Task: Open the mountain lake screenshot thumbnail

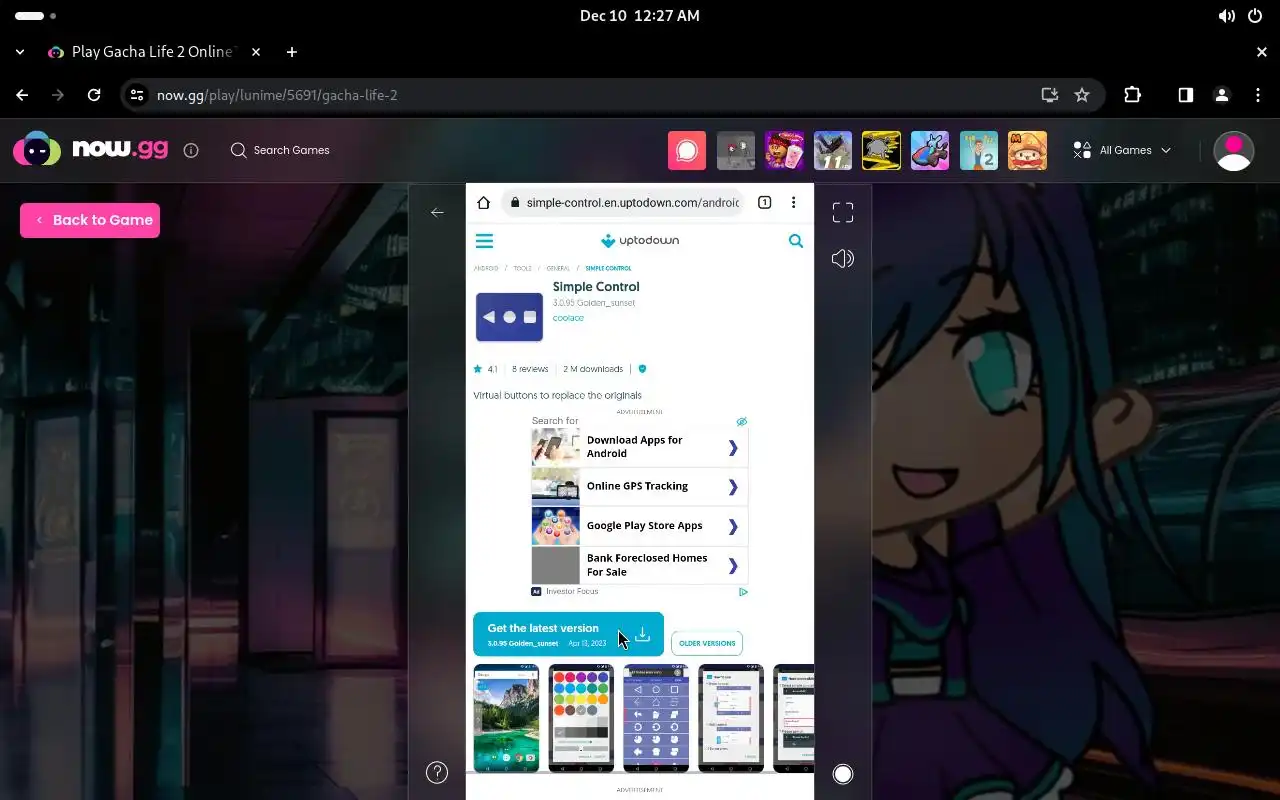Action: click(x=506, y=718)
